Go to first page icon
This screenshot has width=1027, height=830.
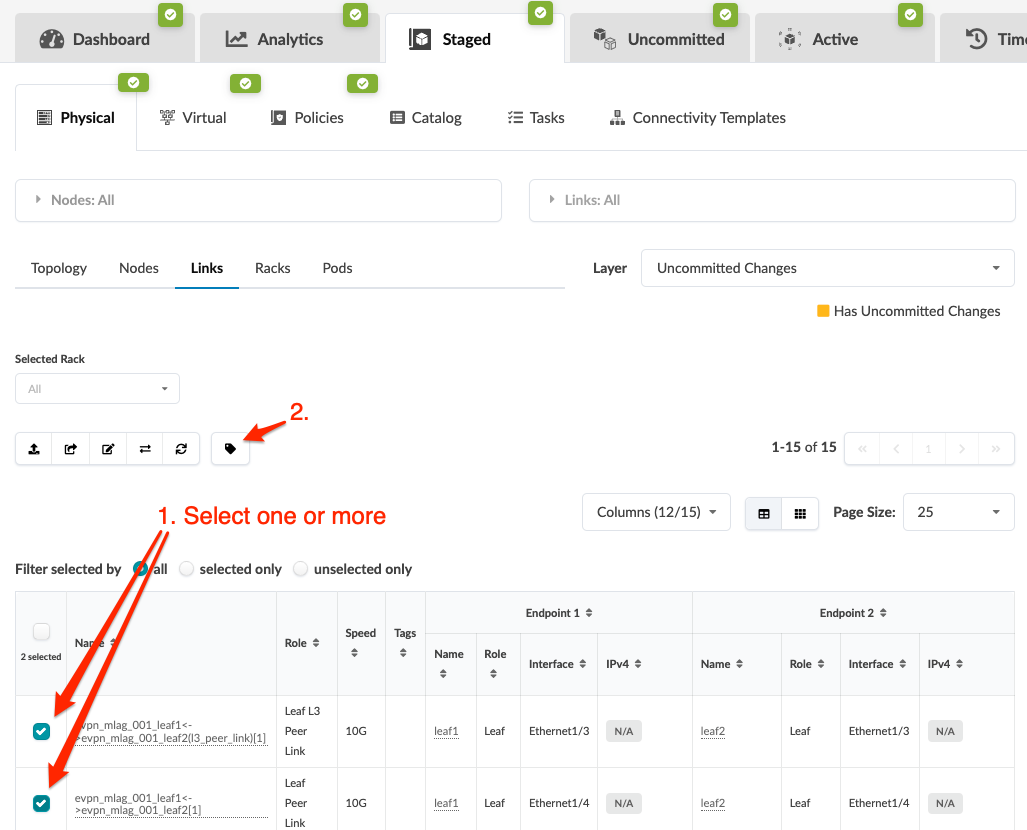[x=863, y=449]
